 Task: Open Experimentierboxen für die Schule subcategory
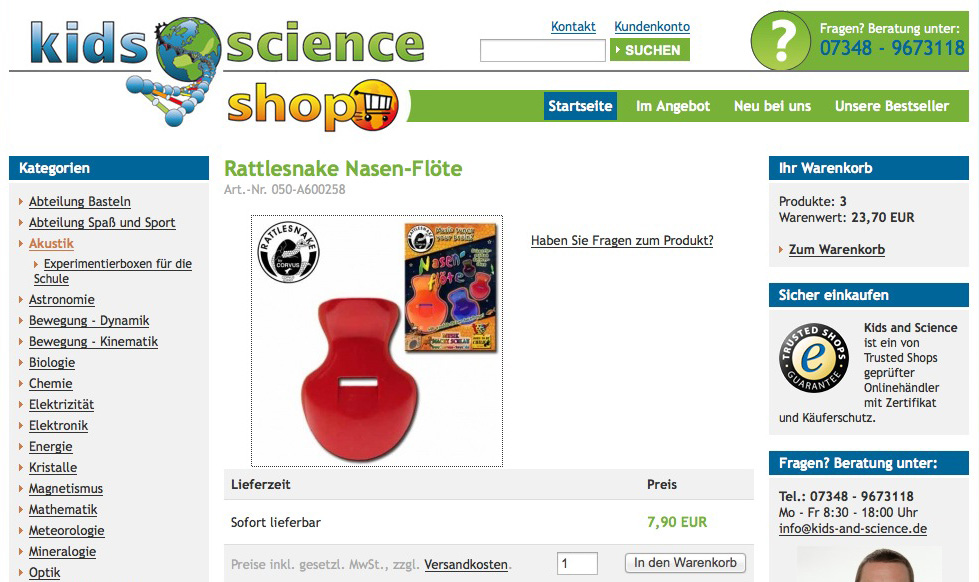coord(112,271)
